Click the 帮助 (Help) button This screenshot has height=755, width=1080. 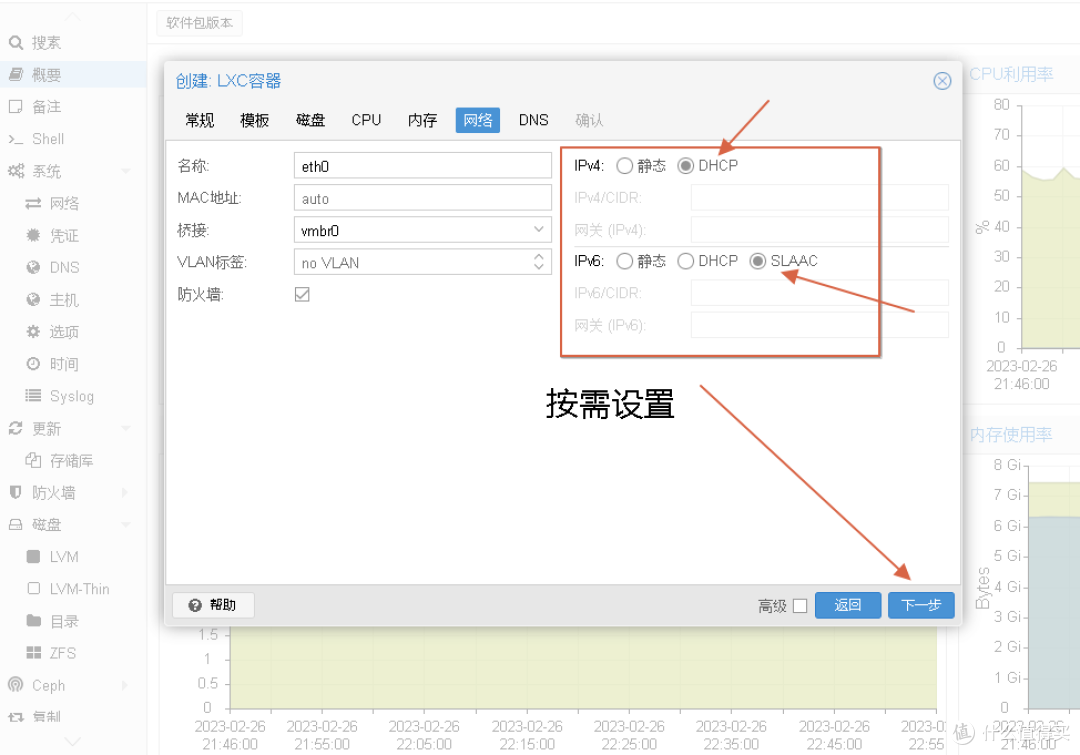coord(212,605)
